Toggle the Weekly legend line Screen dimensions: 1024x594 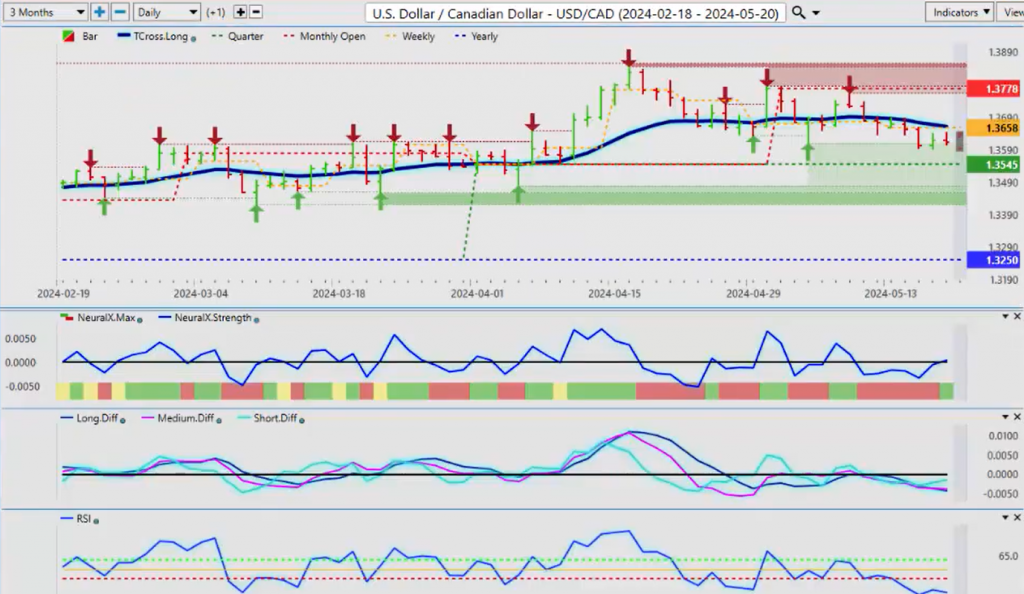[x=408, y=37]
